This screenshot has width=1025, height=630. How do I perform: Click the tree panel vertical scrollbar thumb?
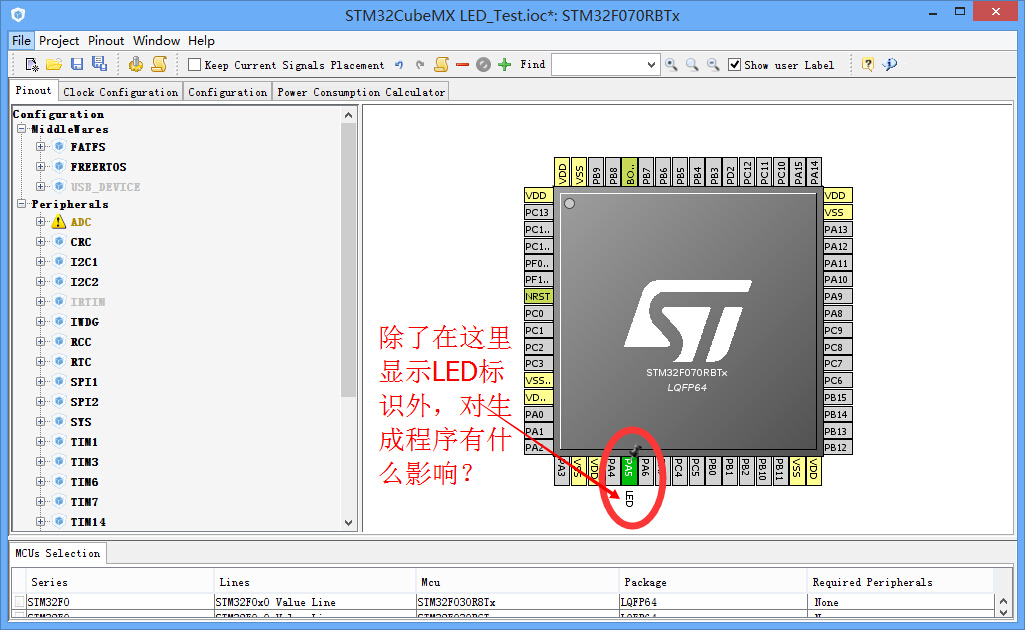(x=348, y=258)
